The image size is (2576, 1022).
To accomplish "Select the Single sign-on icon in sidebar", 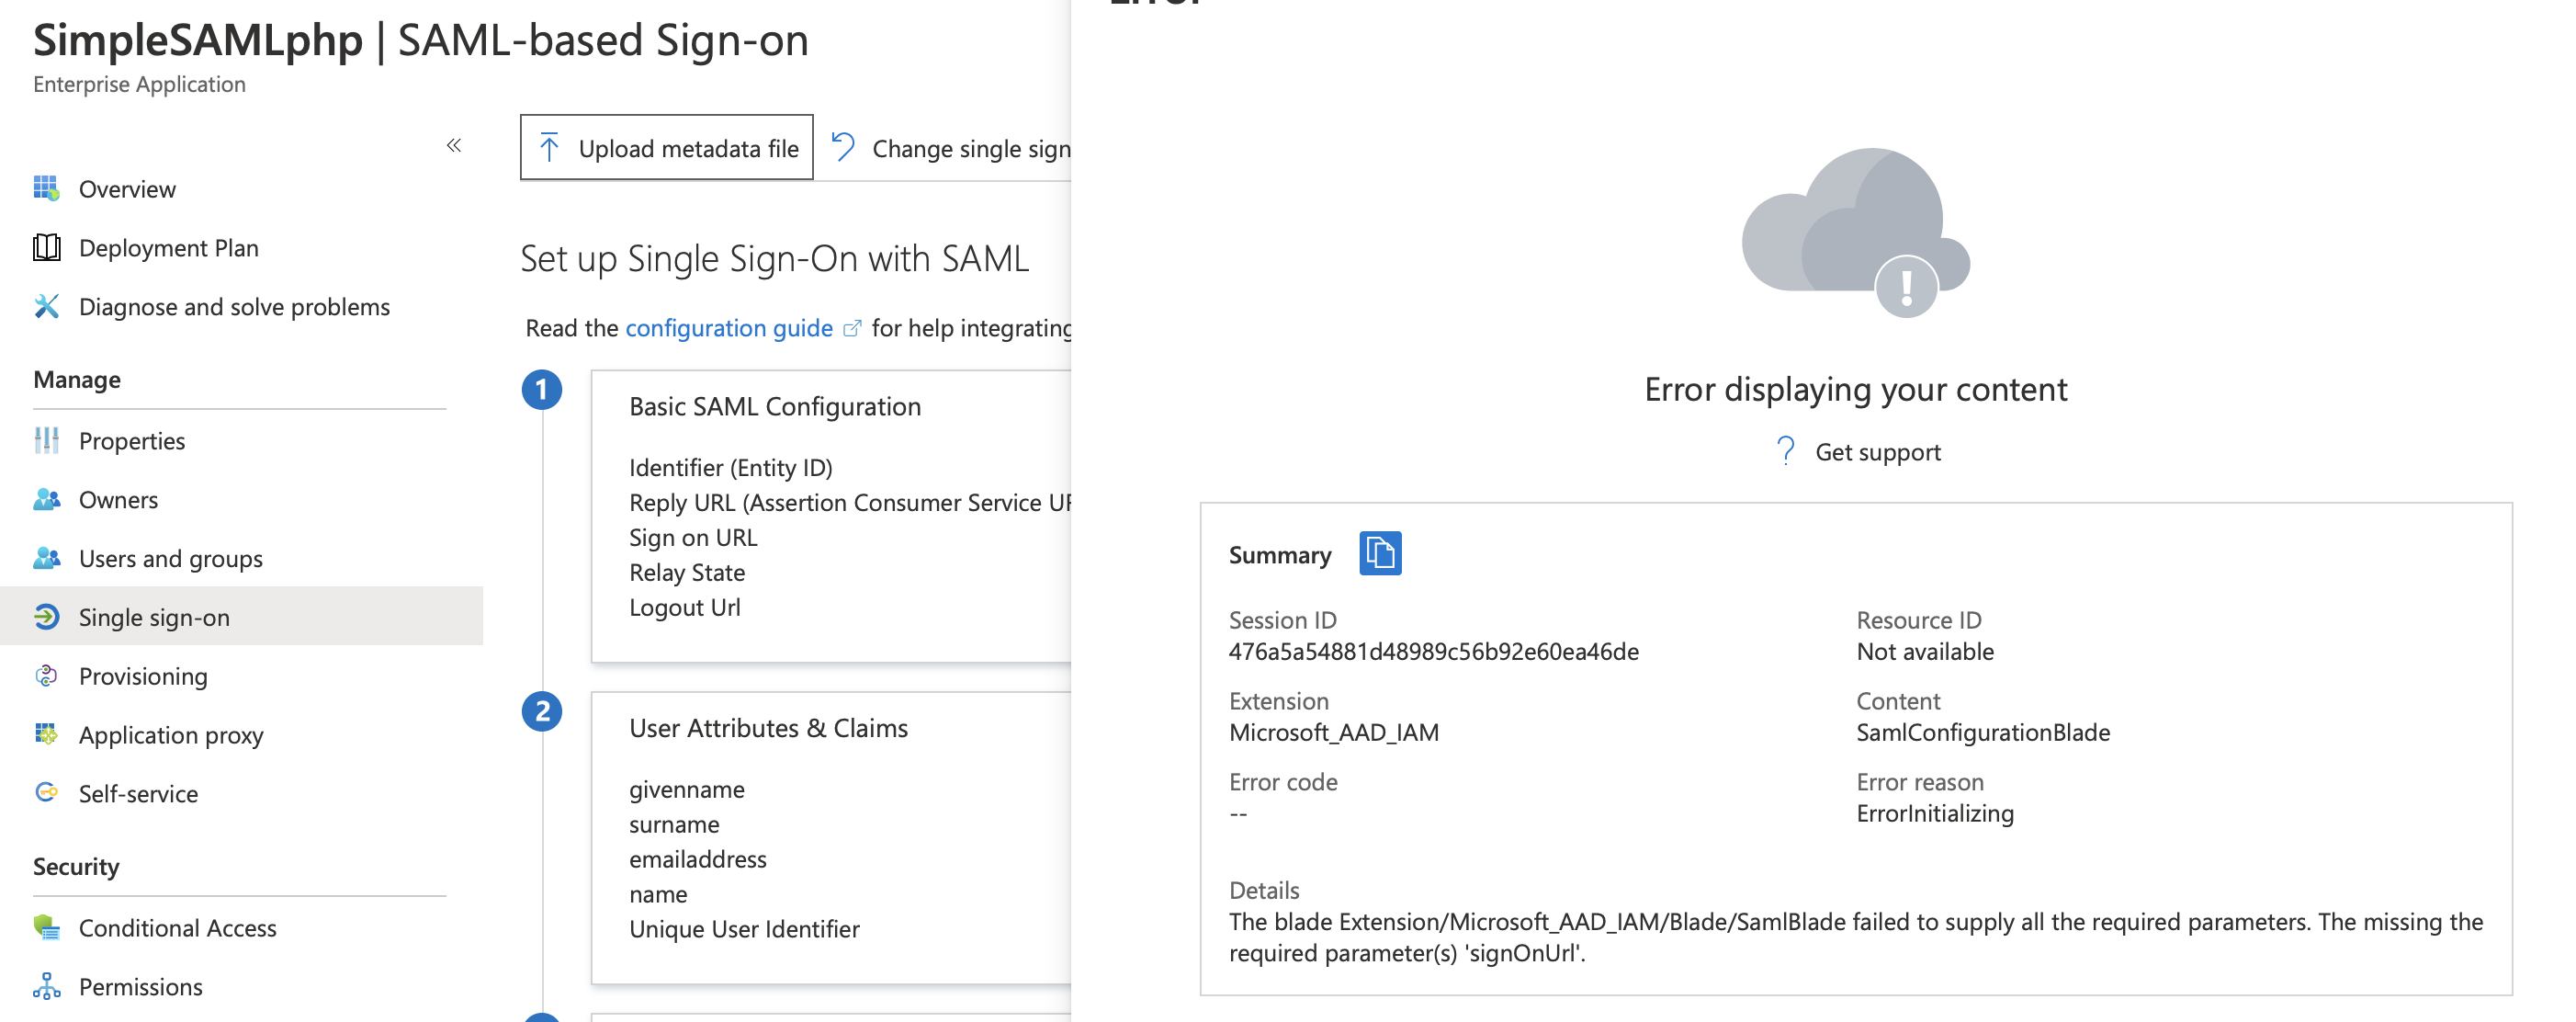I will pyautogui.click(x=48, y=617).
